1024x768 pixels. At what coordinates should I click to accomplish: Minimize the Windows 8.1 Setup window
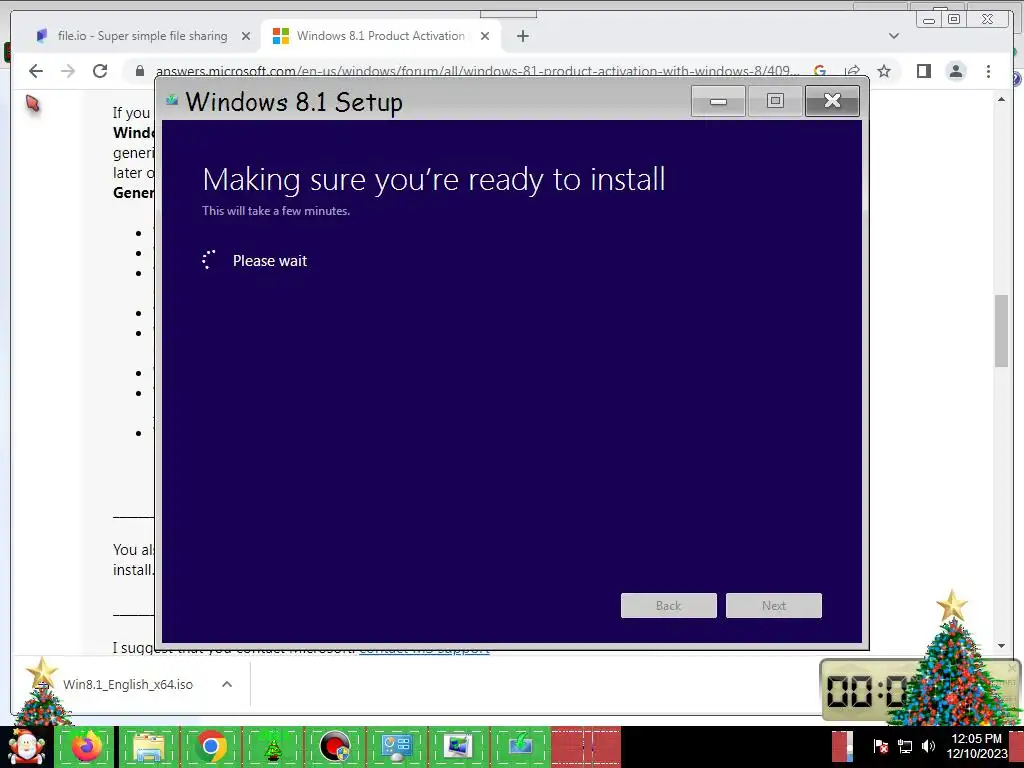pyautogui.click(x=718, y=101)
